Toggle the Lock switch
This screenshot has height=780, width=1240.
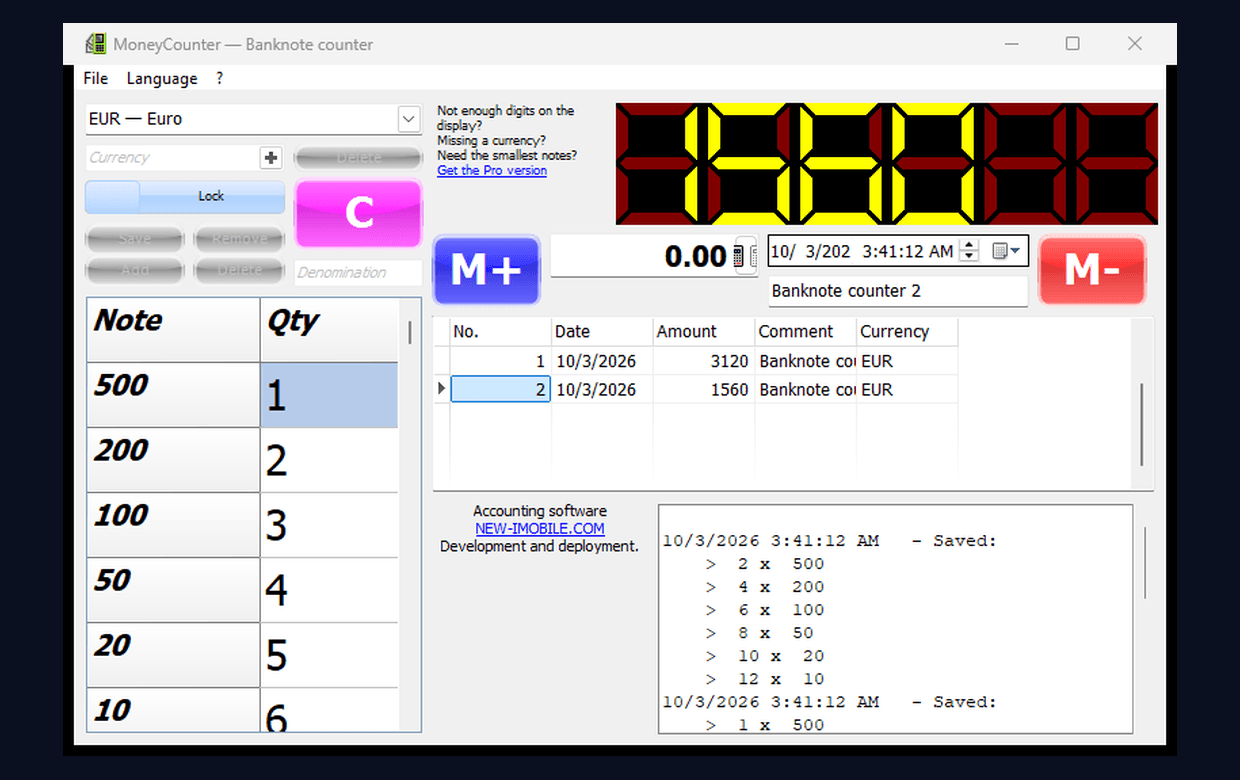coord(185,196)
